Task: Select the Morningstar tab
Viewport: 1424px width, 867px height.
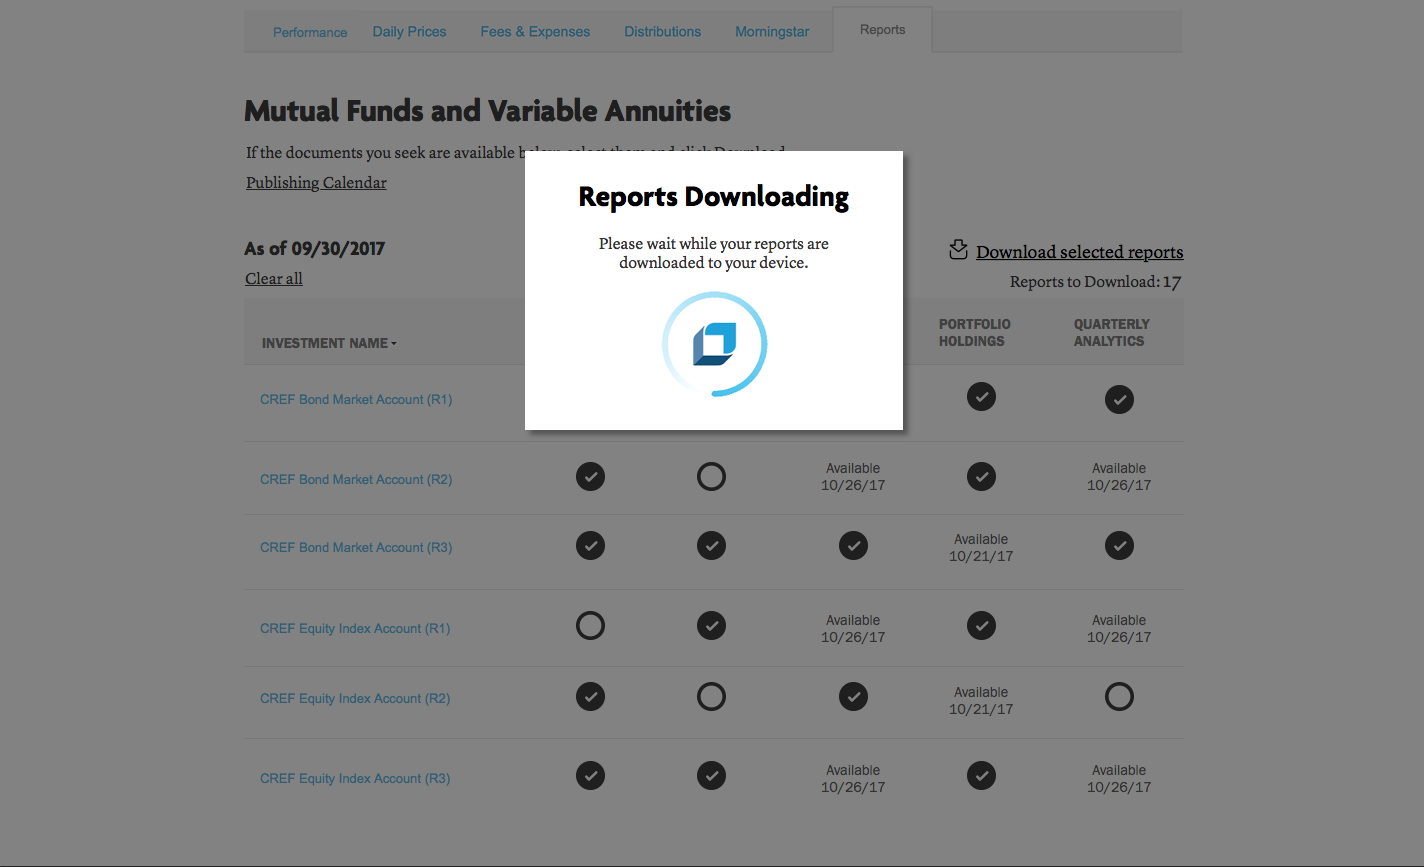Action: click(x=772, y=32)
